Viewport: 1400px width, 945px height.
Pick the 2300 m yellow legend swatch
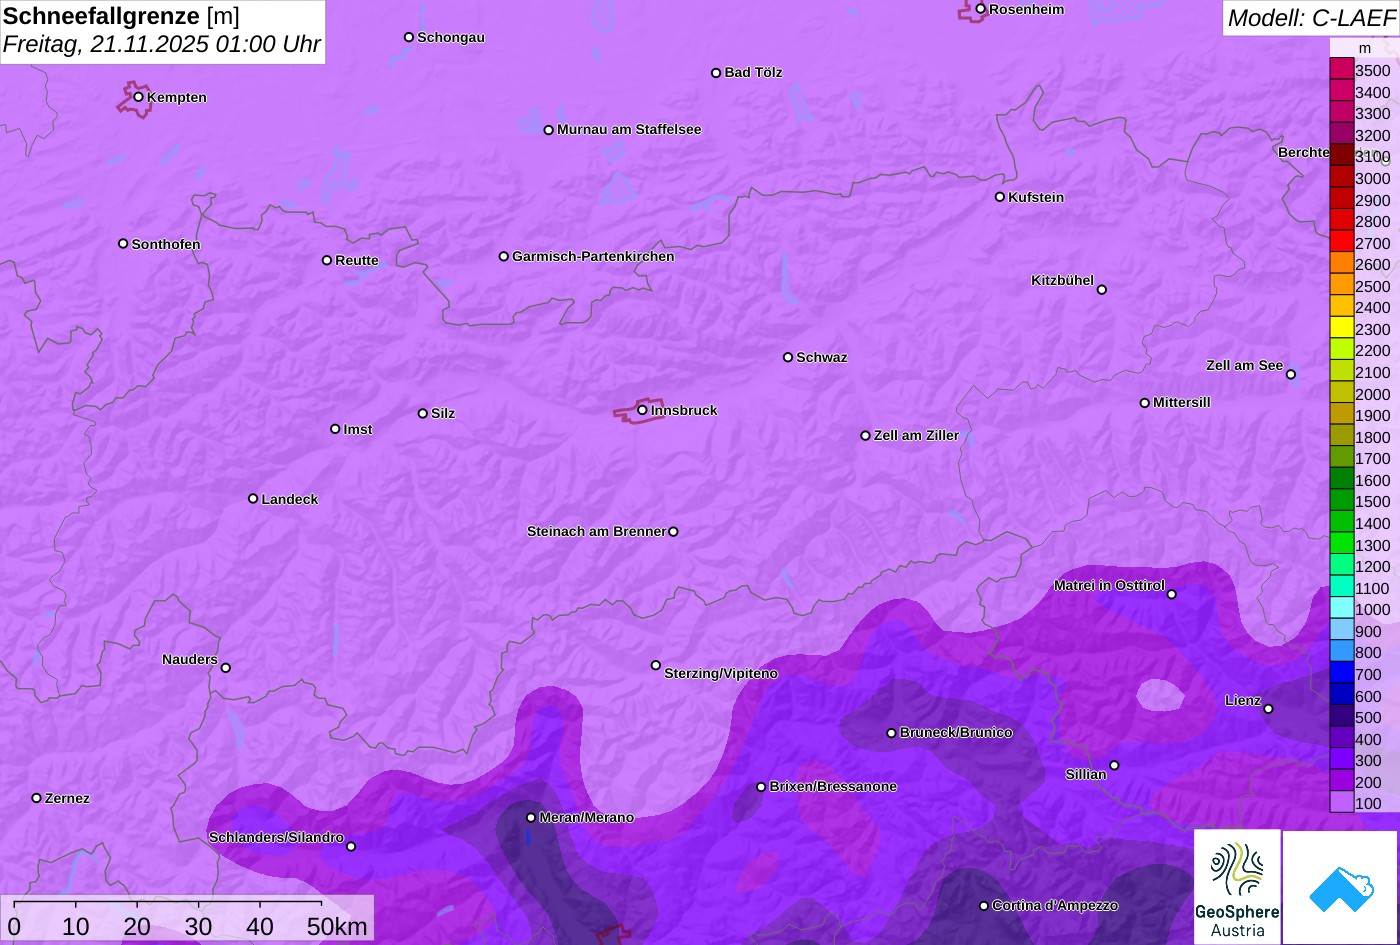click(x=1341, y=328)
